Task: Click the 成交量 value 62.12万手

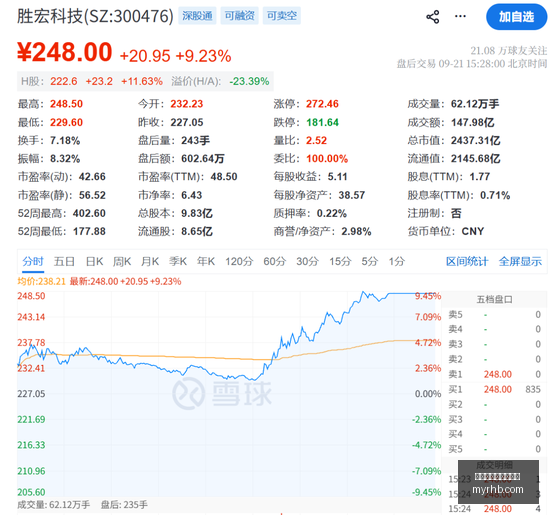Action: point(475,104)
